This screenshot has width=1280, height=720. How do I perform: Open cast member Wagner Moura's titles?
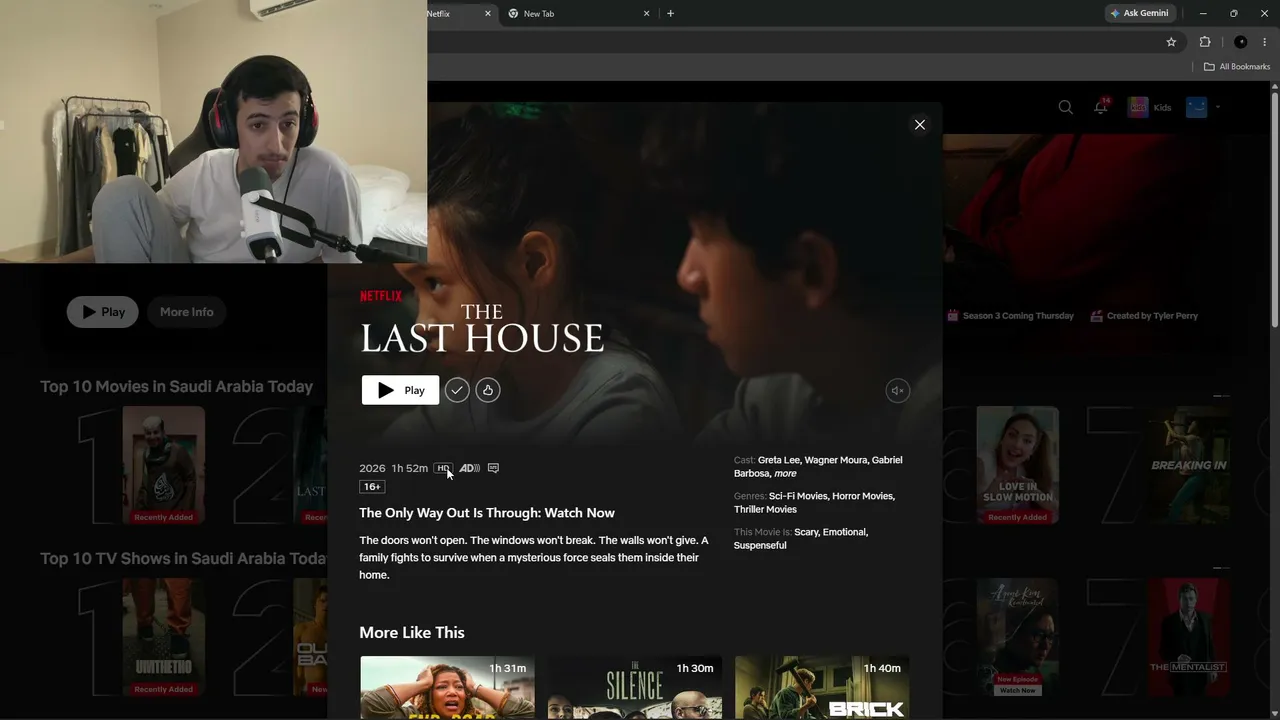click(835, 460)
